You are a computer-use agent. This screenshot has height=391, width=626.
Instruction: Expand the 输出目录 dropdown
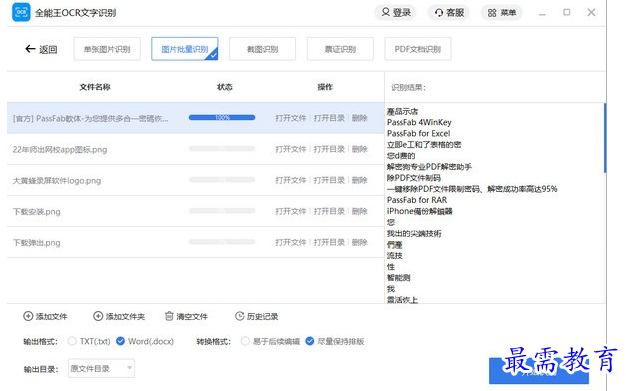(101, 368)
